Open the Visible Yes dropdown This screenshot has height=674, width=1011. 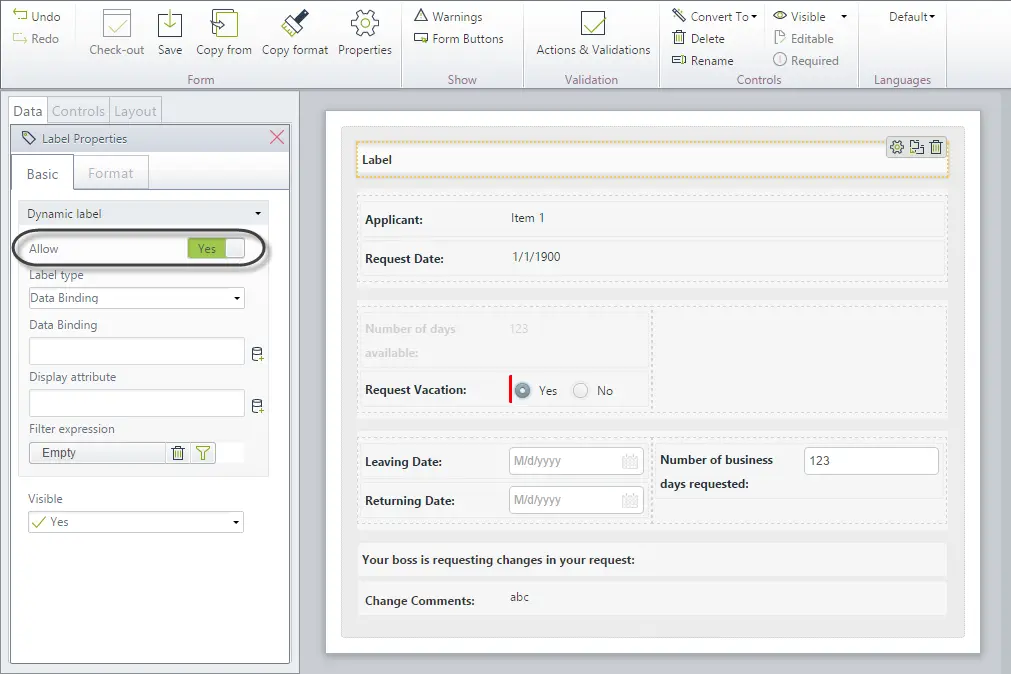[136, 522]
